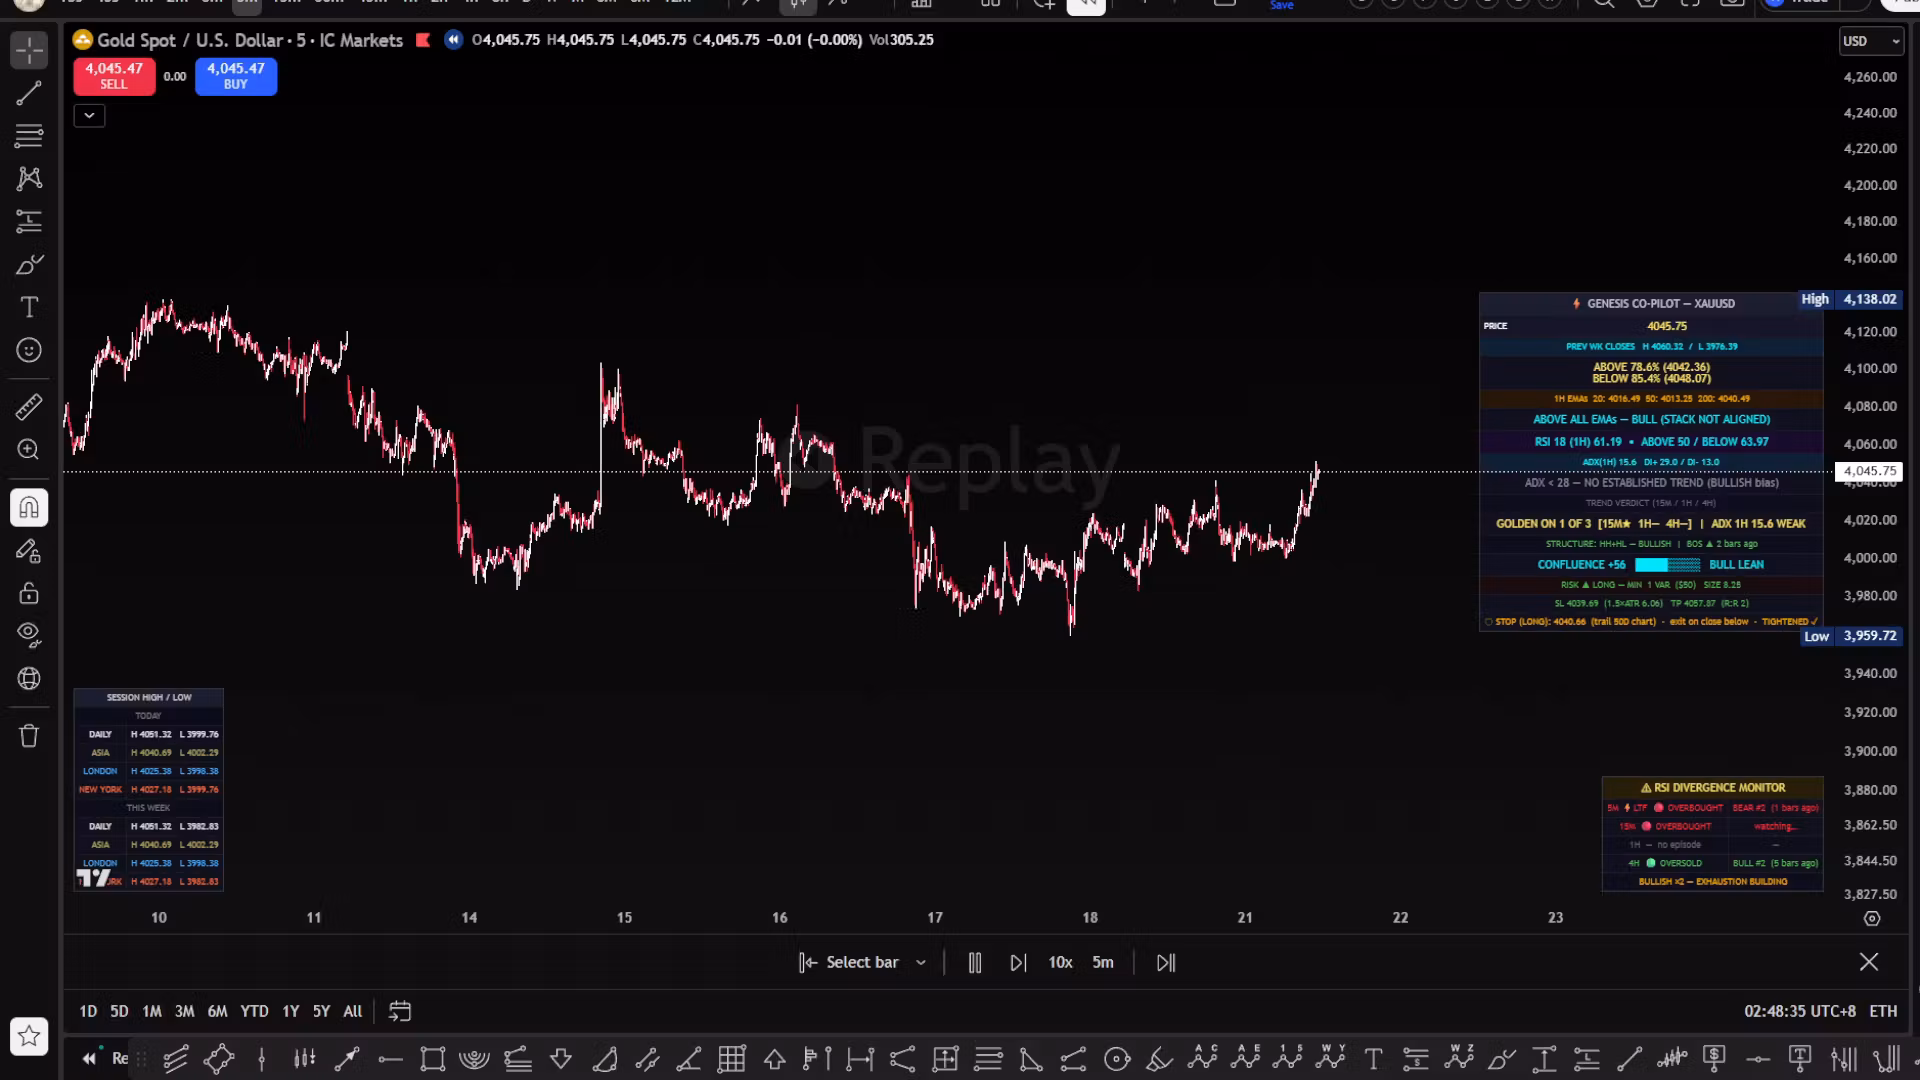Select the Elliott impulse wave 1-5 tool
Image resolution: width=1920 pixels, height=1080 pixels.
pos(1289,1056)
